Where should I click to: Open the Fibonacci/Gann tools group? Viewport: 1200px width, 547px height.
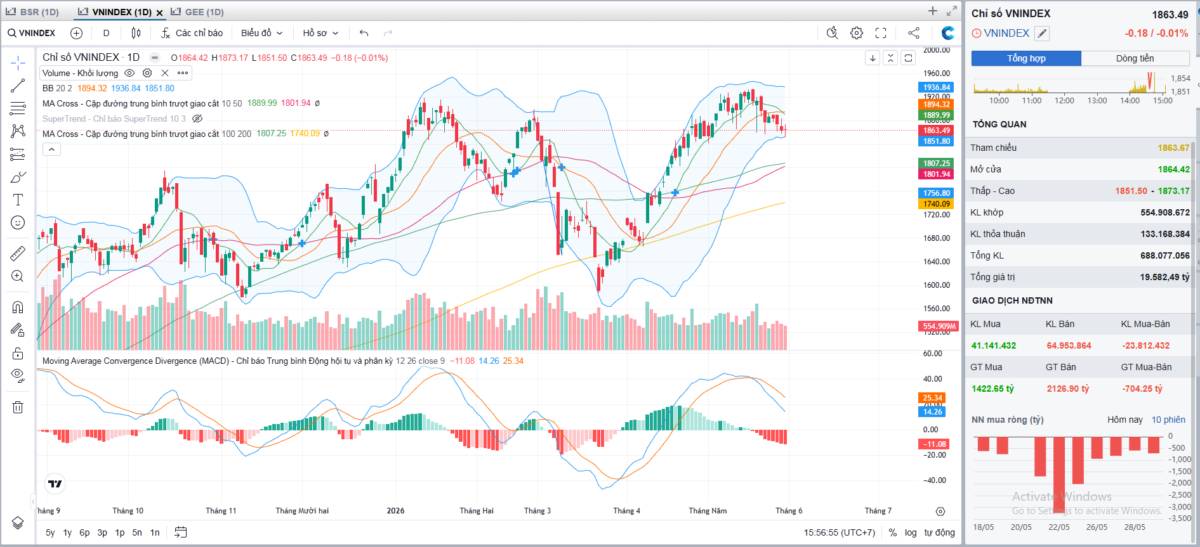point(17,108)
